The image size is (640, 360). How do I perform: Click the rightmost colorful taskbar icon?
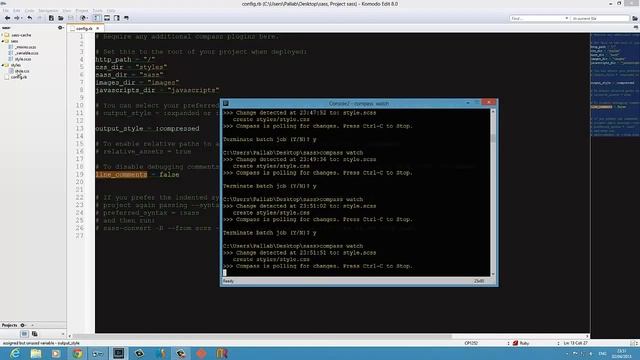(x=222, y=353)
